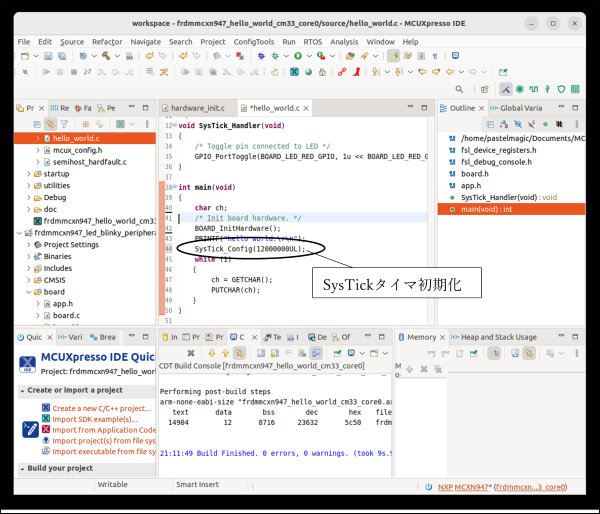
Task: Select SysTick_Handler(void) in Outline
Action: (x=498, y=197)
